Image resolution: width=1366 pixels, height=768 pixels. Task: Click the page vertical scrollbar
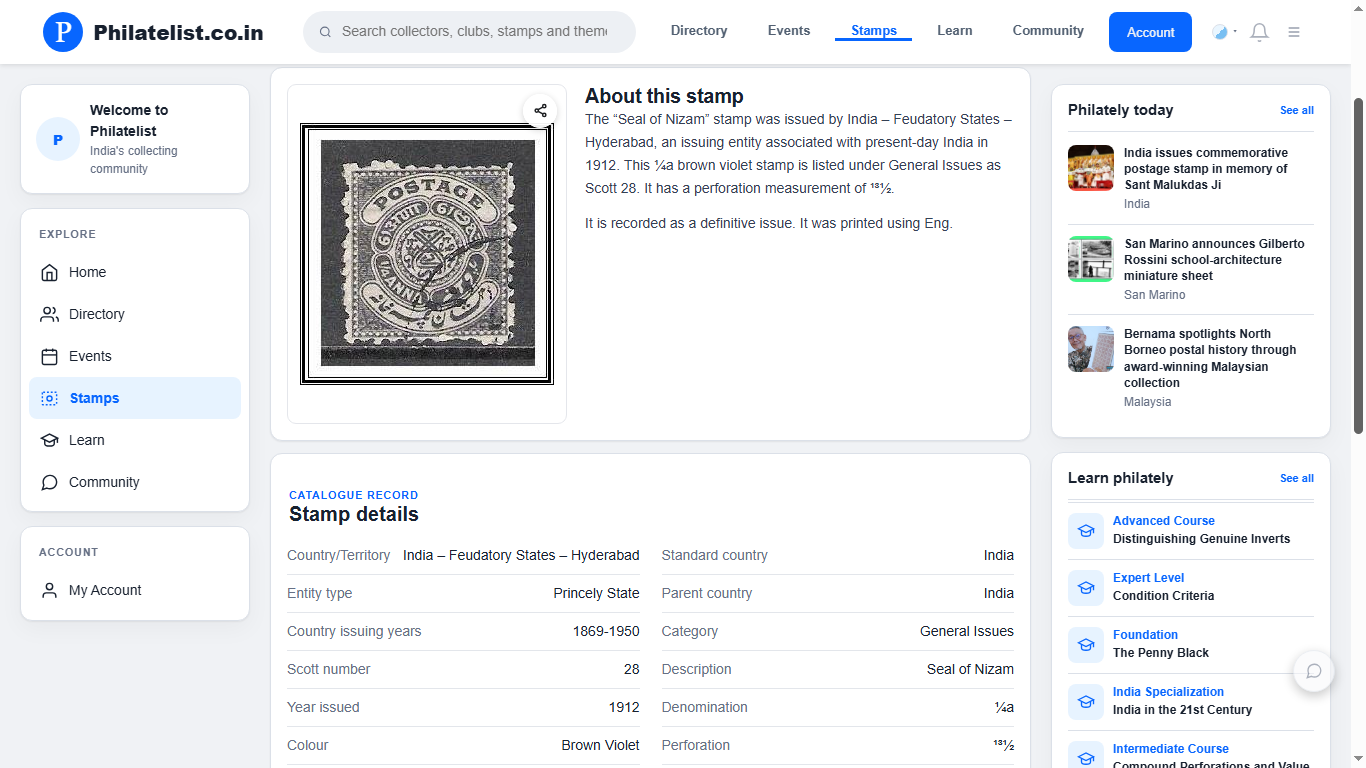pyautogui.click(x=1358, y=265)
